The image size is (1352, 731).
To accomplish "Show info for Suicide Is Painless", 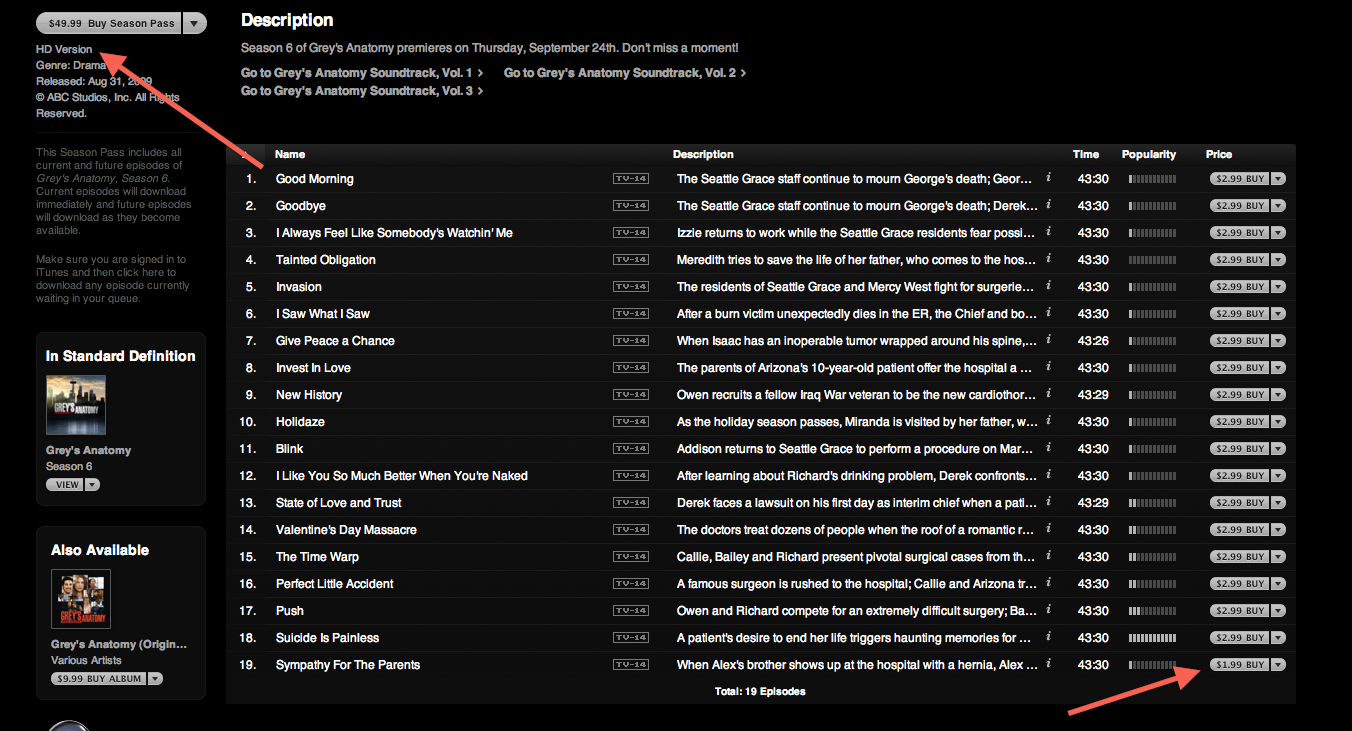I will (x=1048, y=637).
